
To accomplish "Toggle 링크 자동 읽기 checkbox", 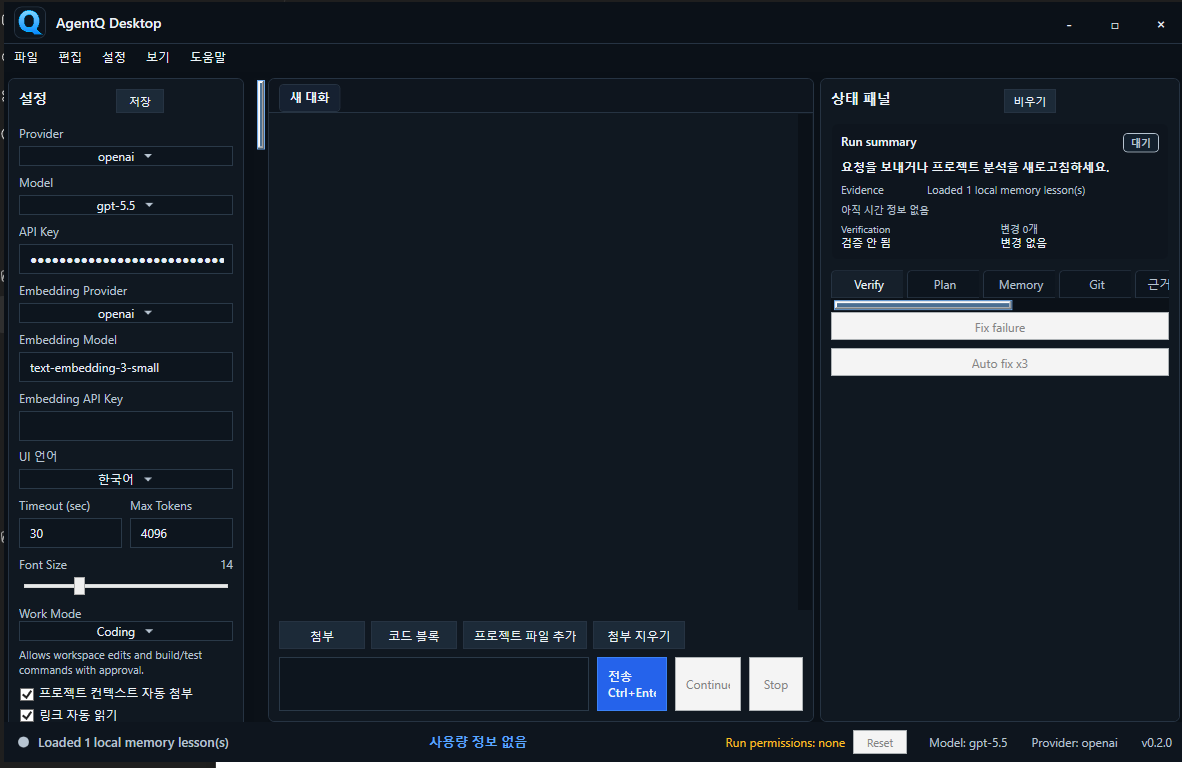I will [x=27, y=715].
